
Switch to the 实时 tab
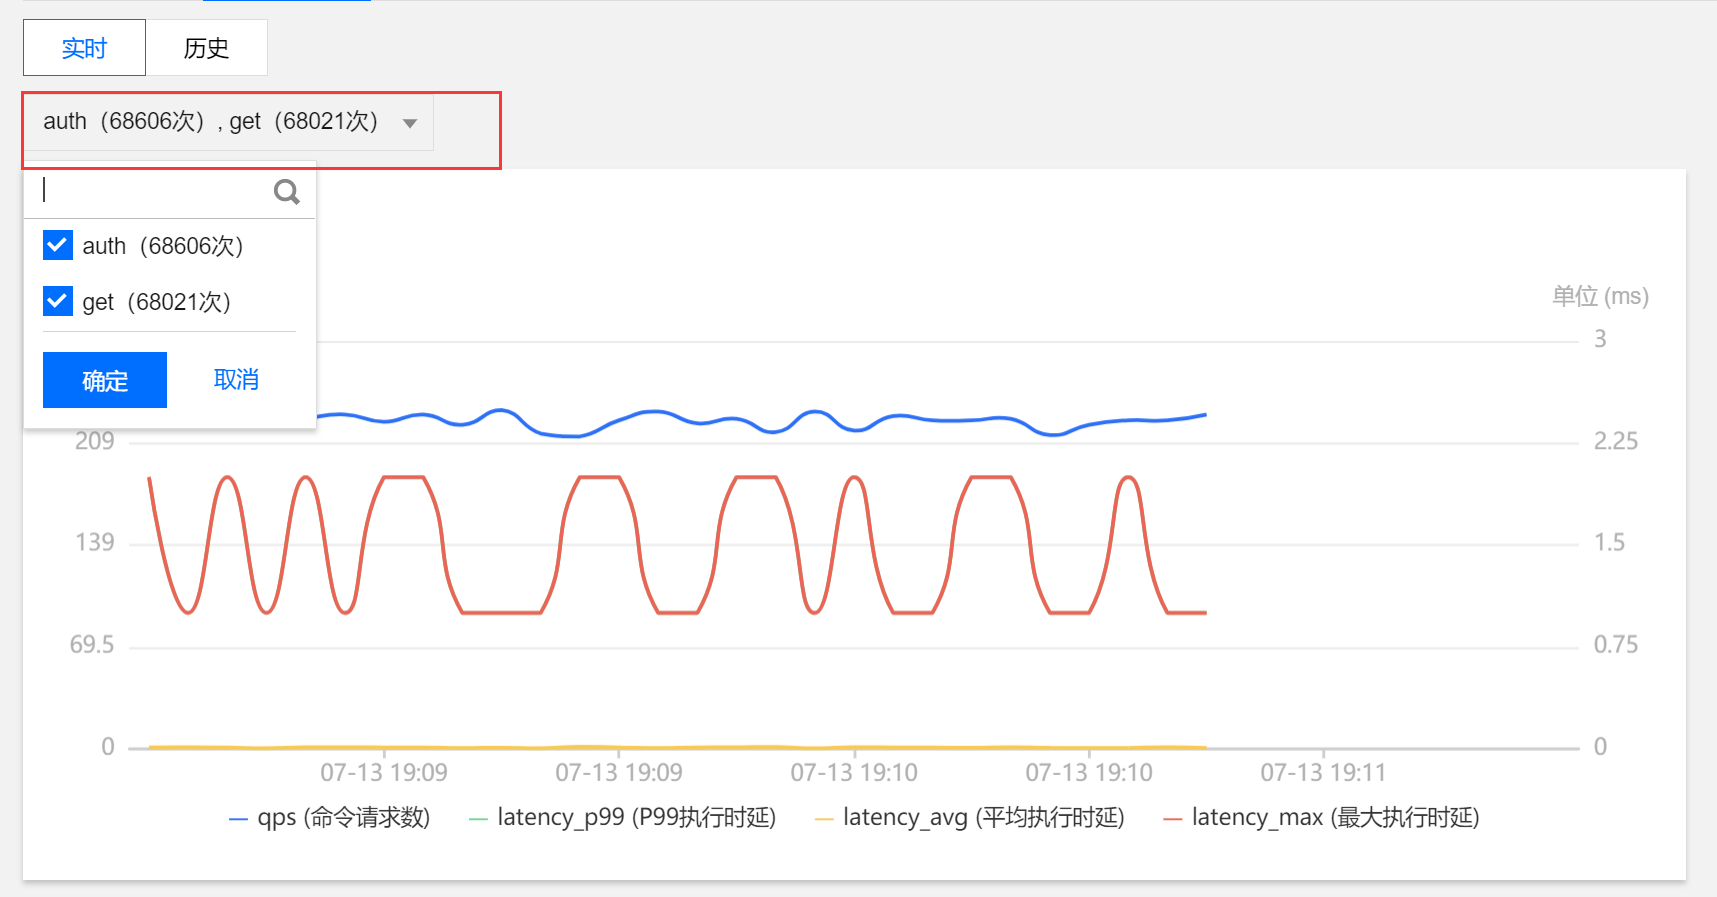pos(84,48)
